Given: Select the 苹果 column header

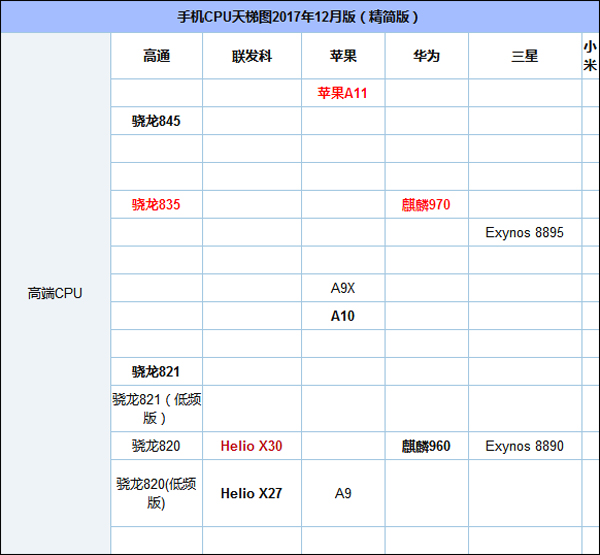Looking at the screenshot, I should point(343,56).
